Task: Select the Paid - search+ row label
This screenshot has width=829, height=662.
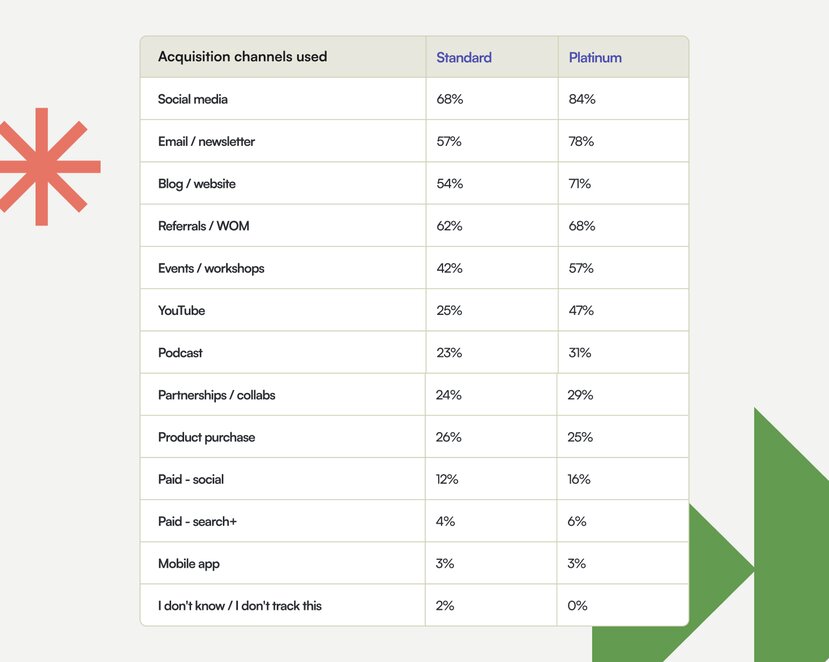Action: (197, 521)
